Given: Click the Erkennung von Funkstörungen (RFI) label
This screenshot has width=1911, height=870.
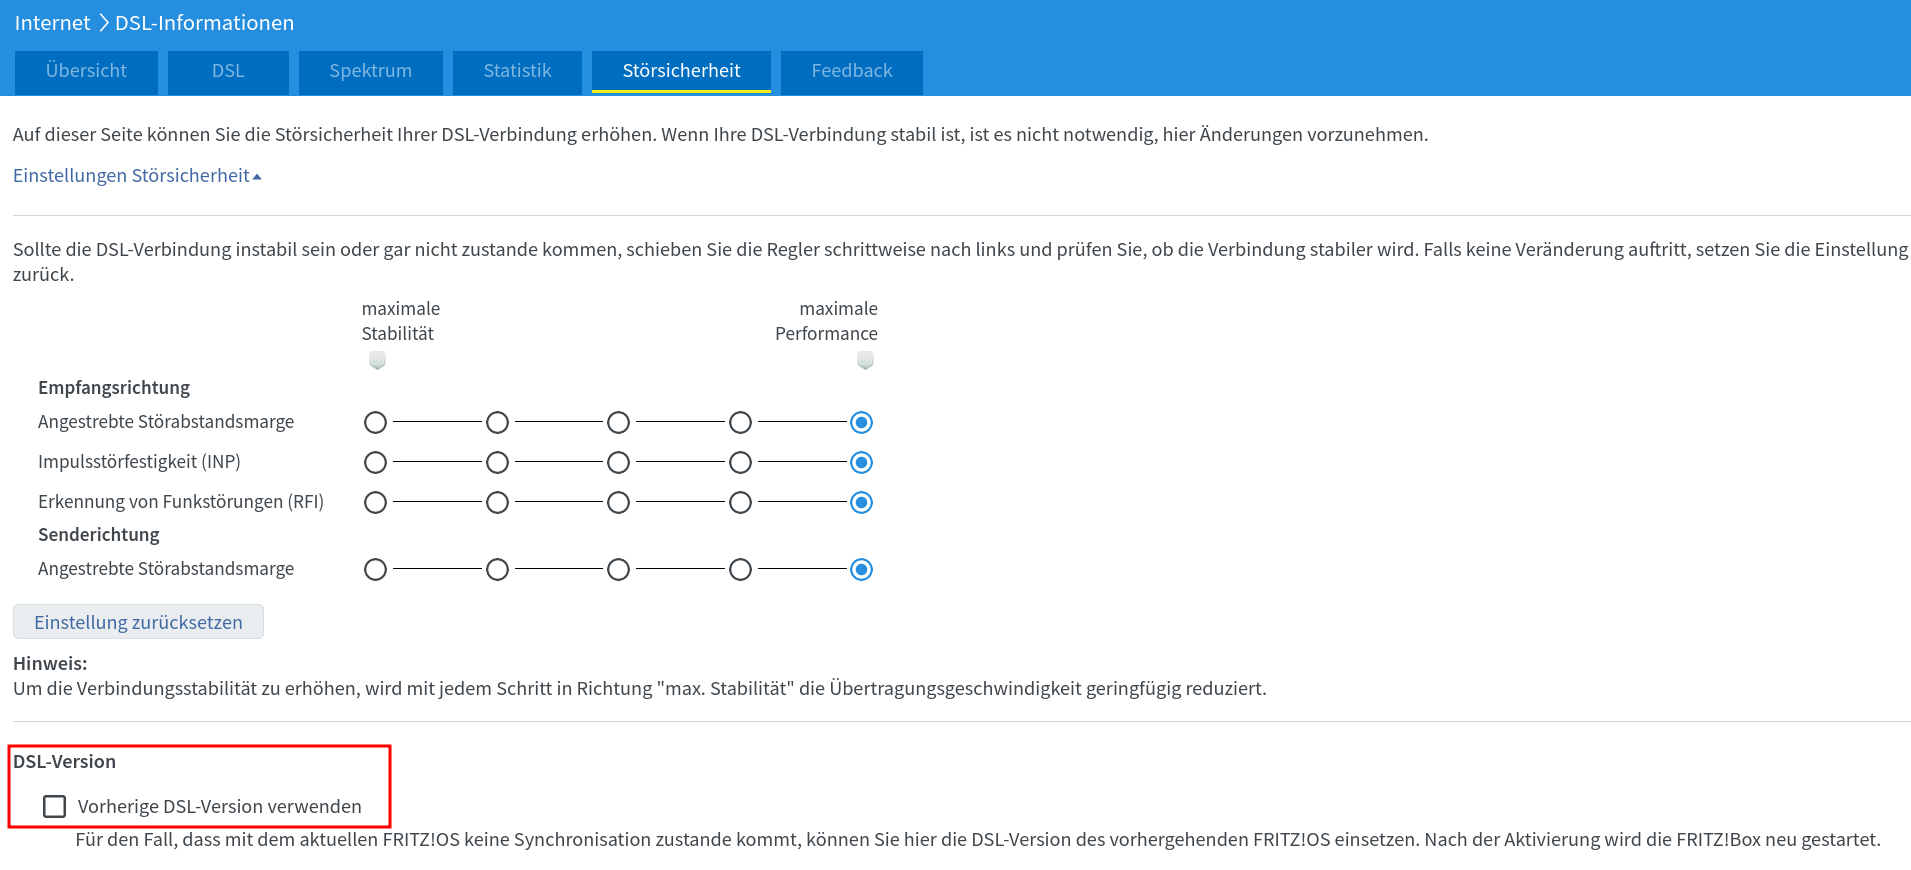Looking at the screenshot, I should (181, 502).
